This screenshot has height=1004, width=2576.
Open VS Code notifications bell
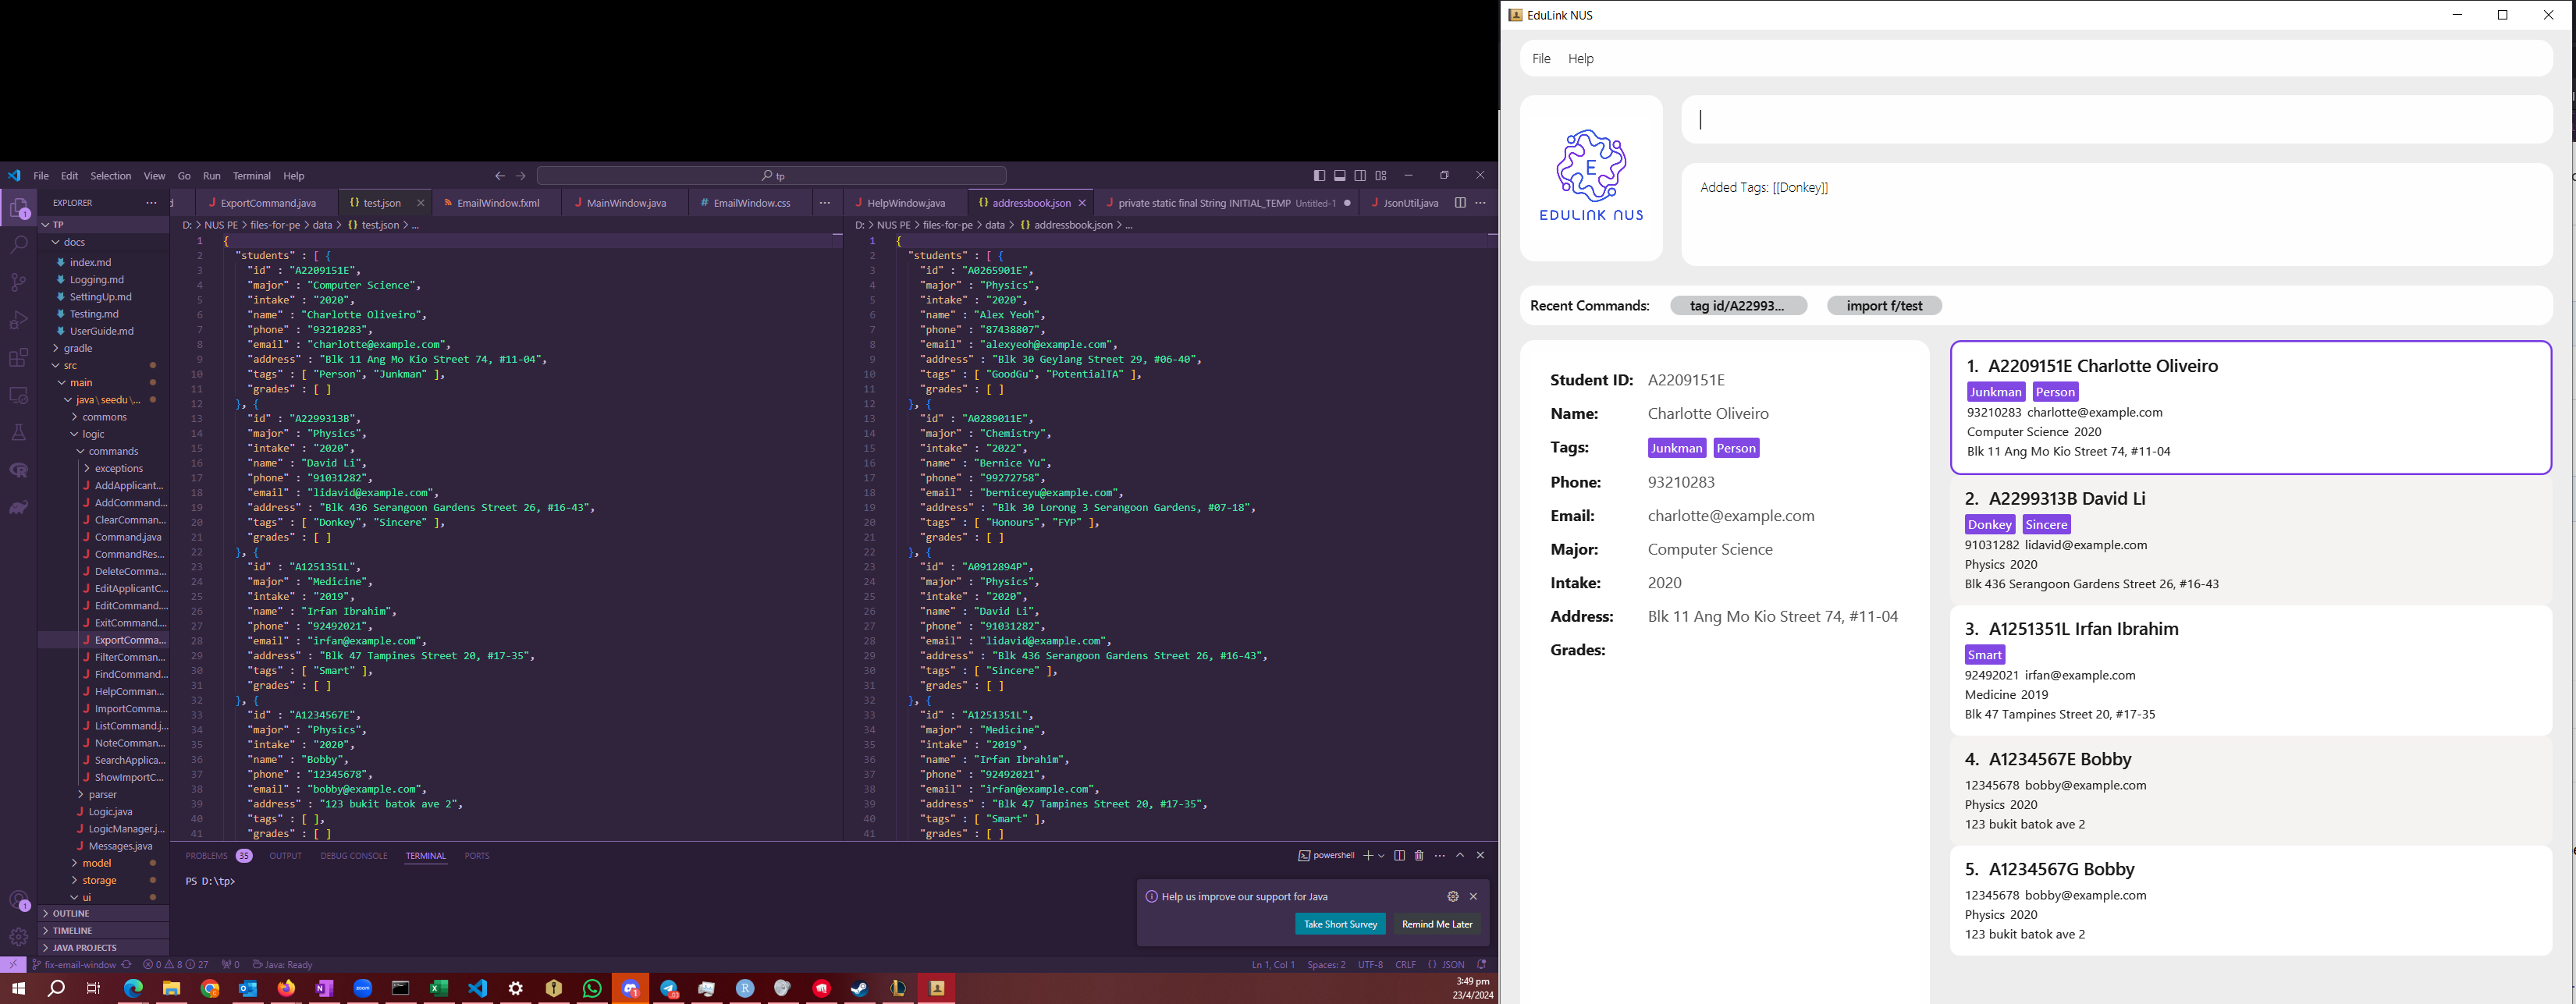pos(1482,965)
